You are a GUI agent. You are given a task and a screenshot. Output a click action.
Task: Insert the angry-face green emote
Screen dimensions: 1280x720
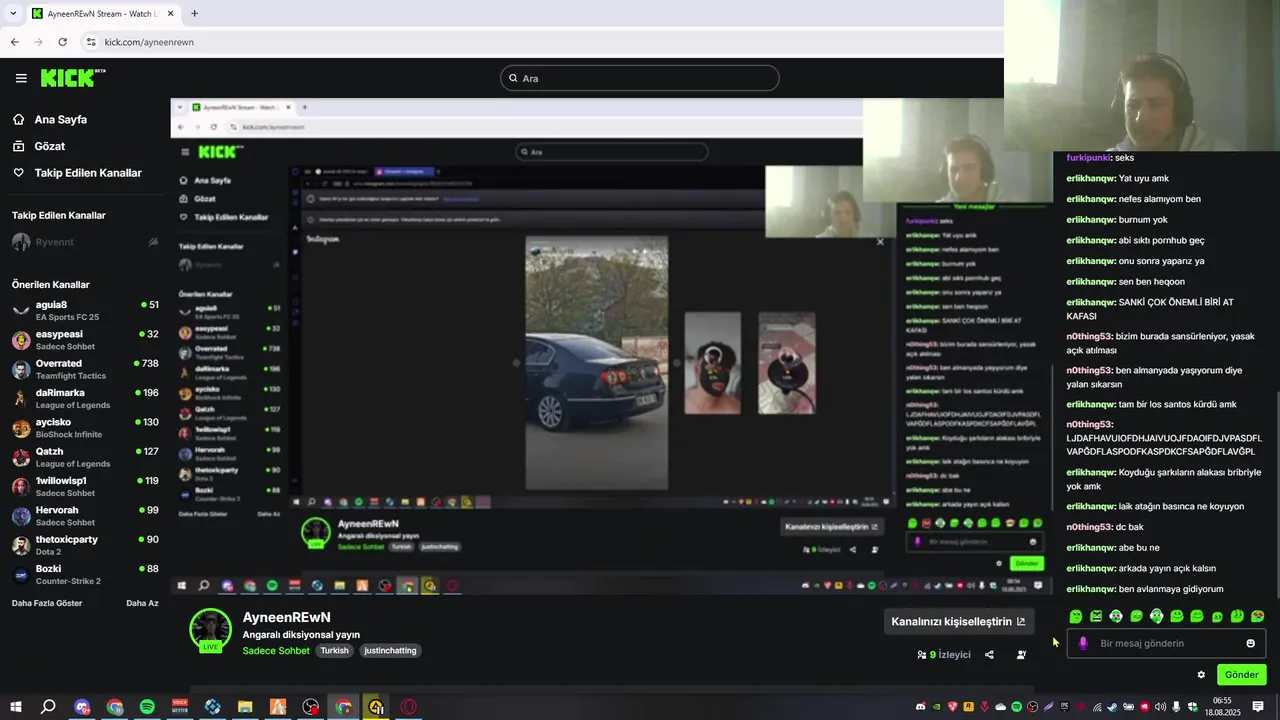pos(1096,616)
